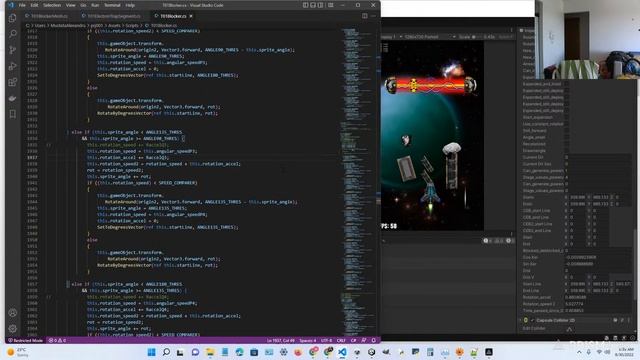Open the Terminal menu

pyautogui.click(x=112, y=5)
